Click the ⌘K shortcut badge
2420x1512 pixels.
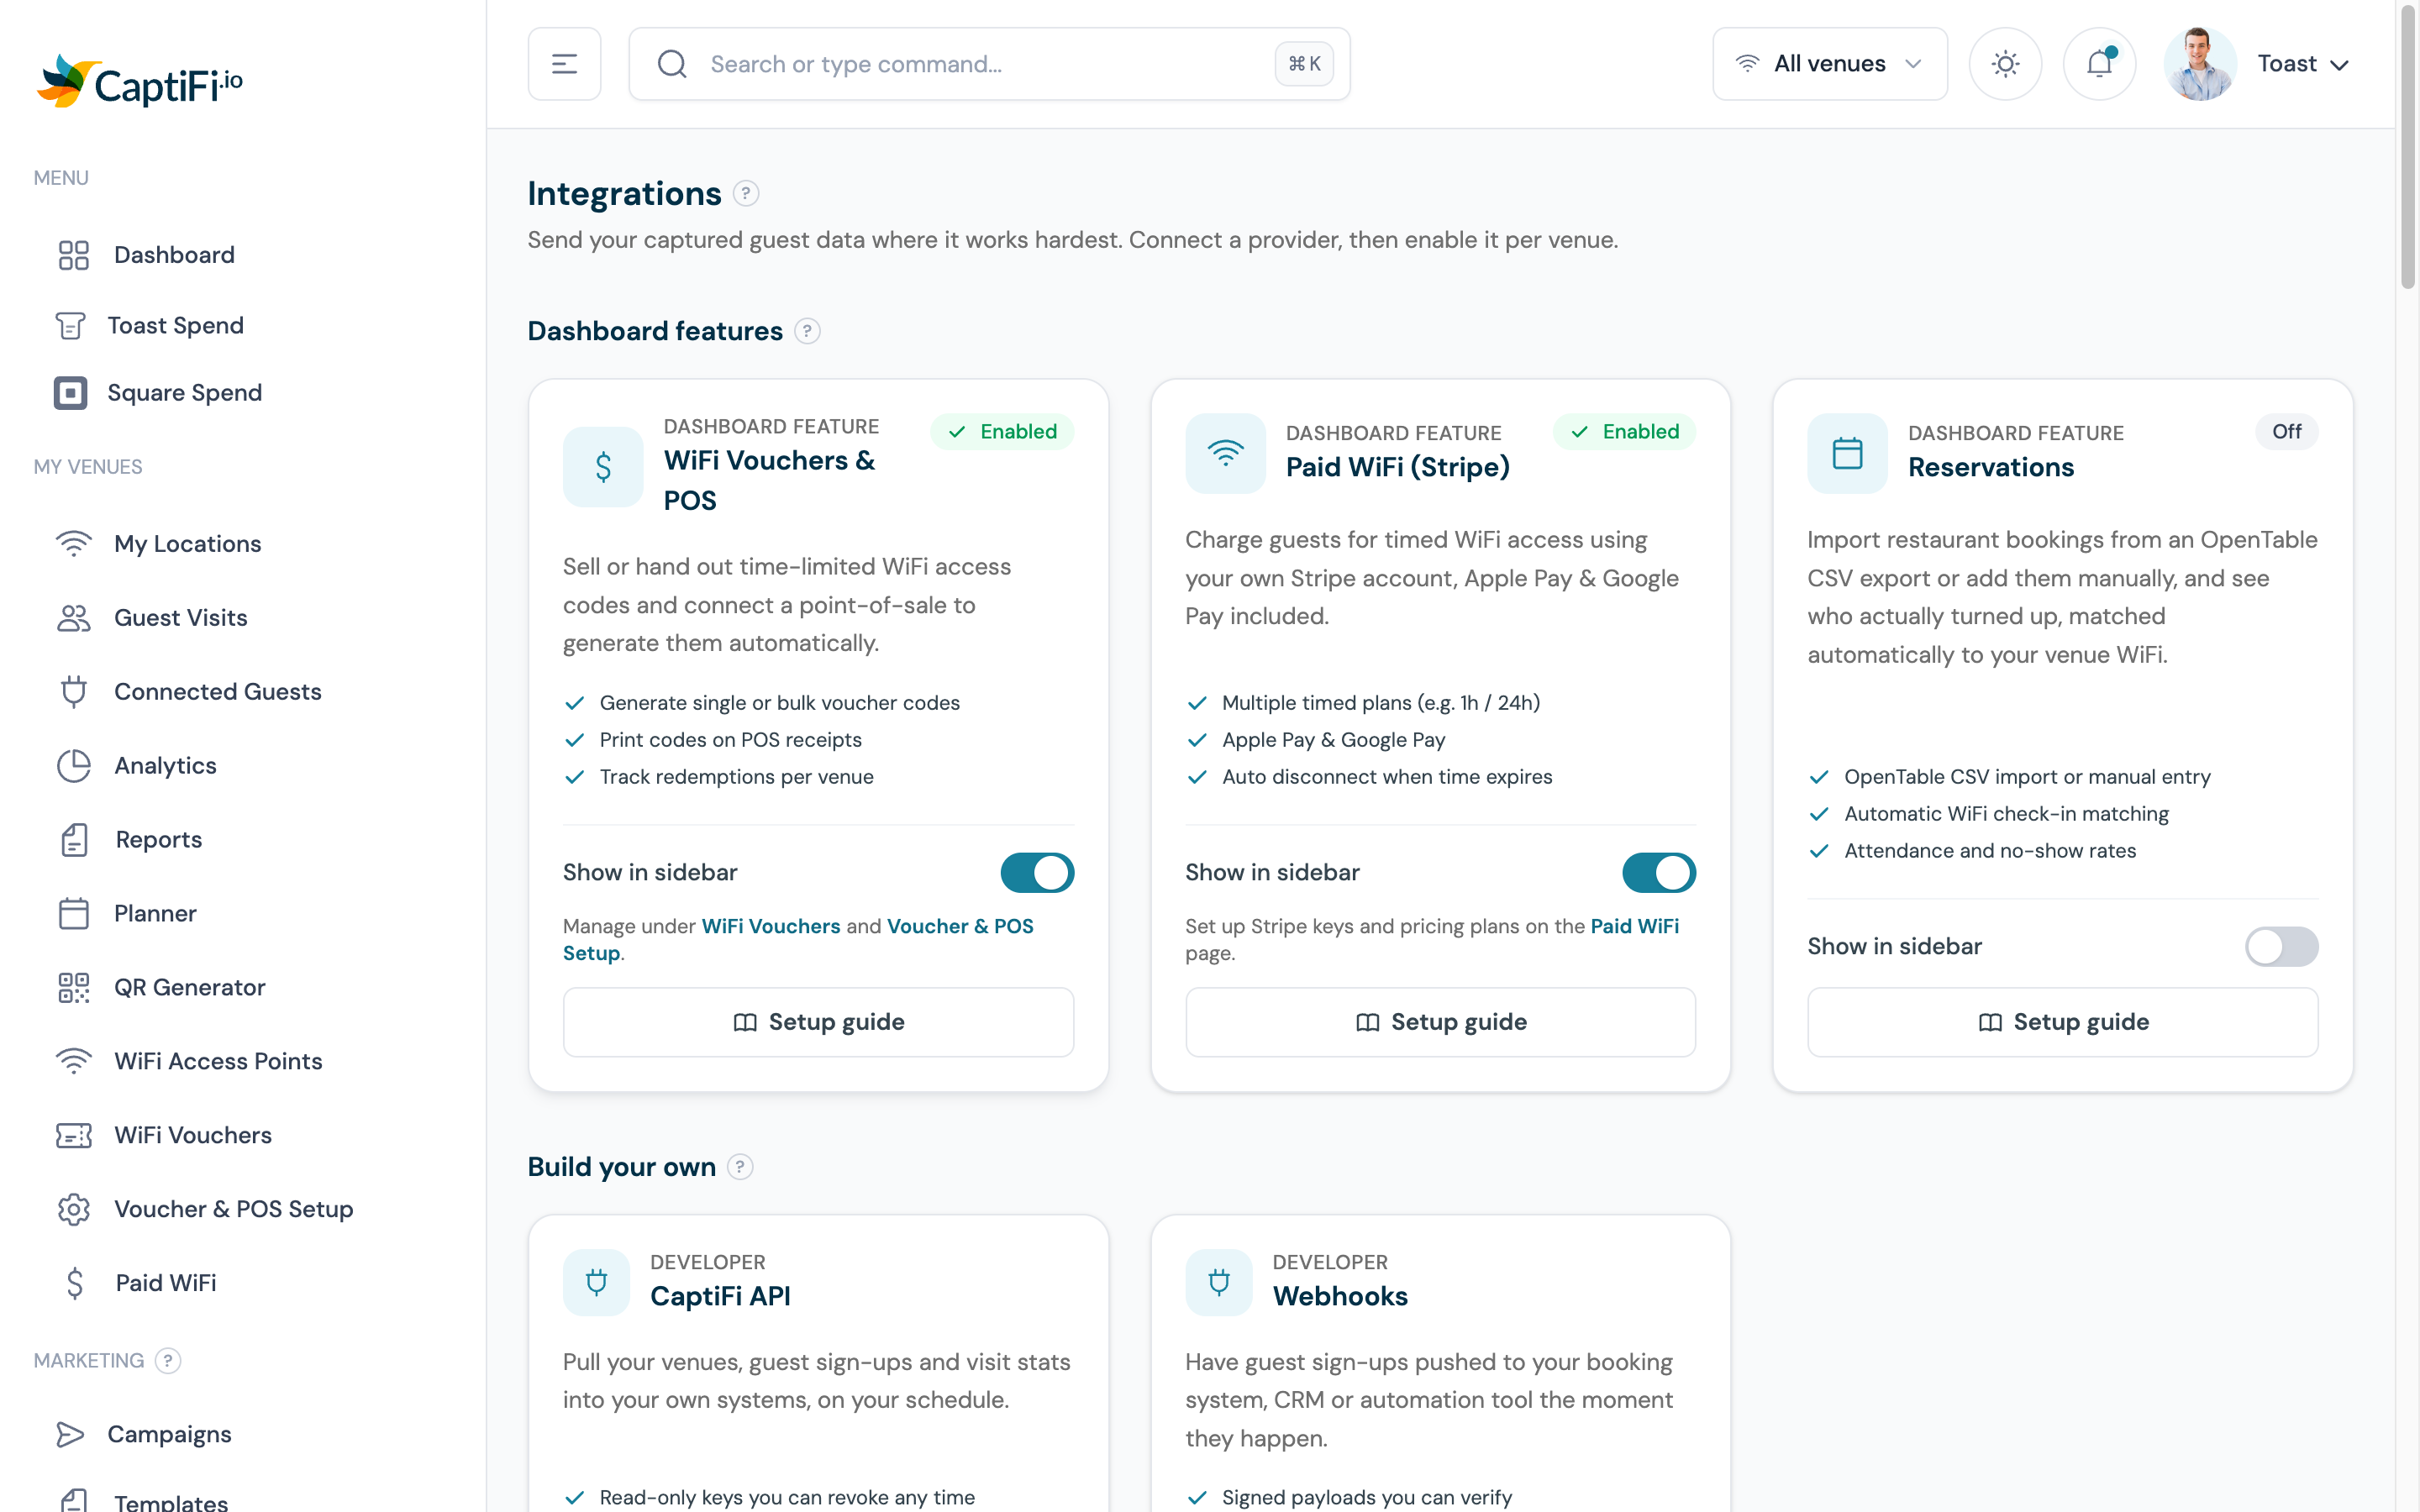pyautogui.click(x=1304, y=64)
